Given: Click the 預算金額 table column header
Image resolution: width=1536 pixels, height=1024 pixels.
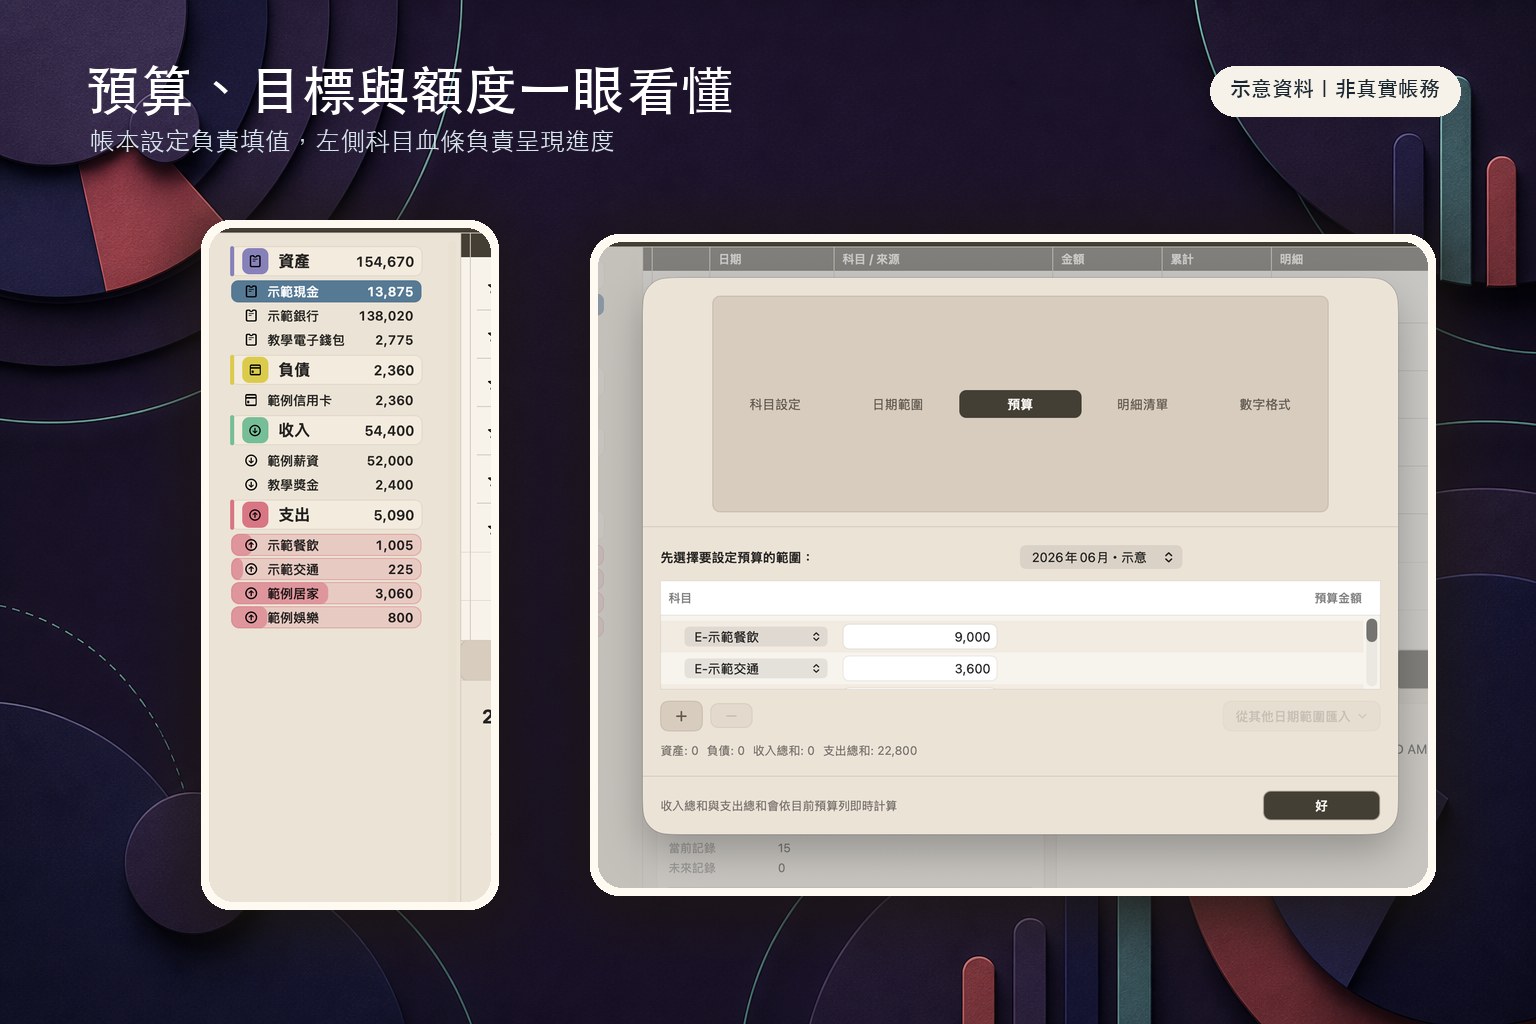Looking at the screenshot, I should click(1338, 598).
